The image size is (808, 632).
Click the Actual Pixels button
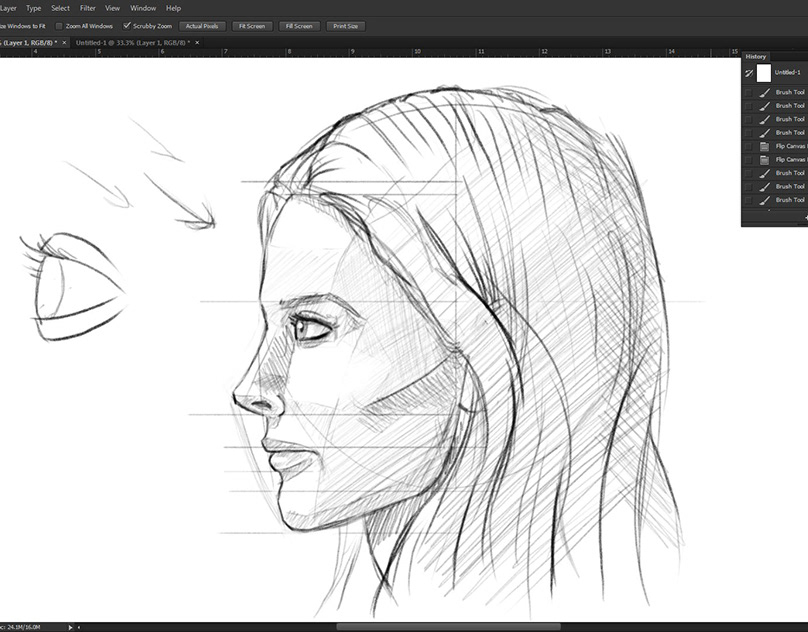tap(202, 26)
